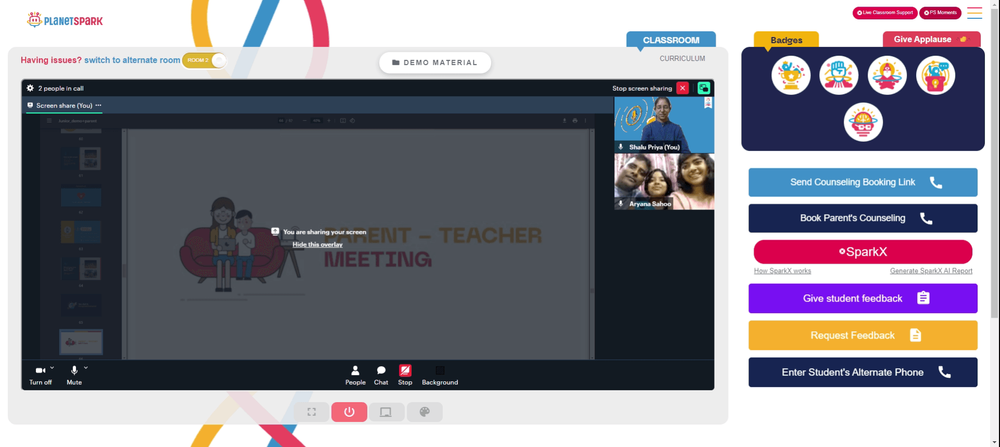Click Hide this overlay
This screenshot has width=1000, height=447.
tap(318, 245)
